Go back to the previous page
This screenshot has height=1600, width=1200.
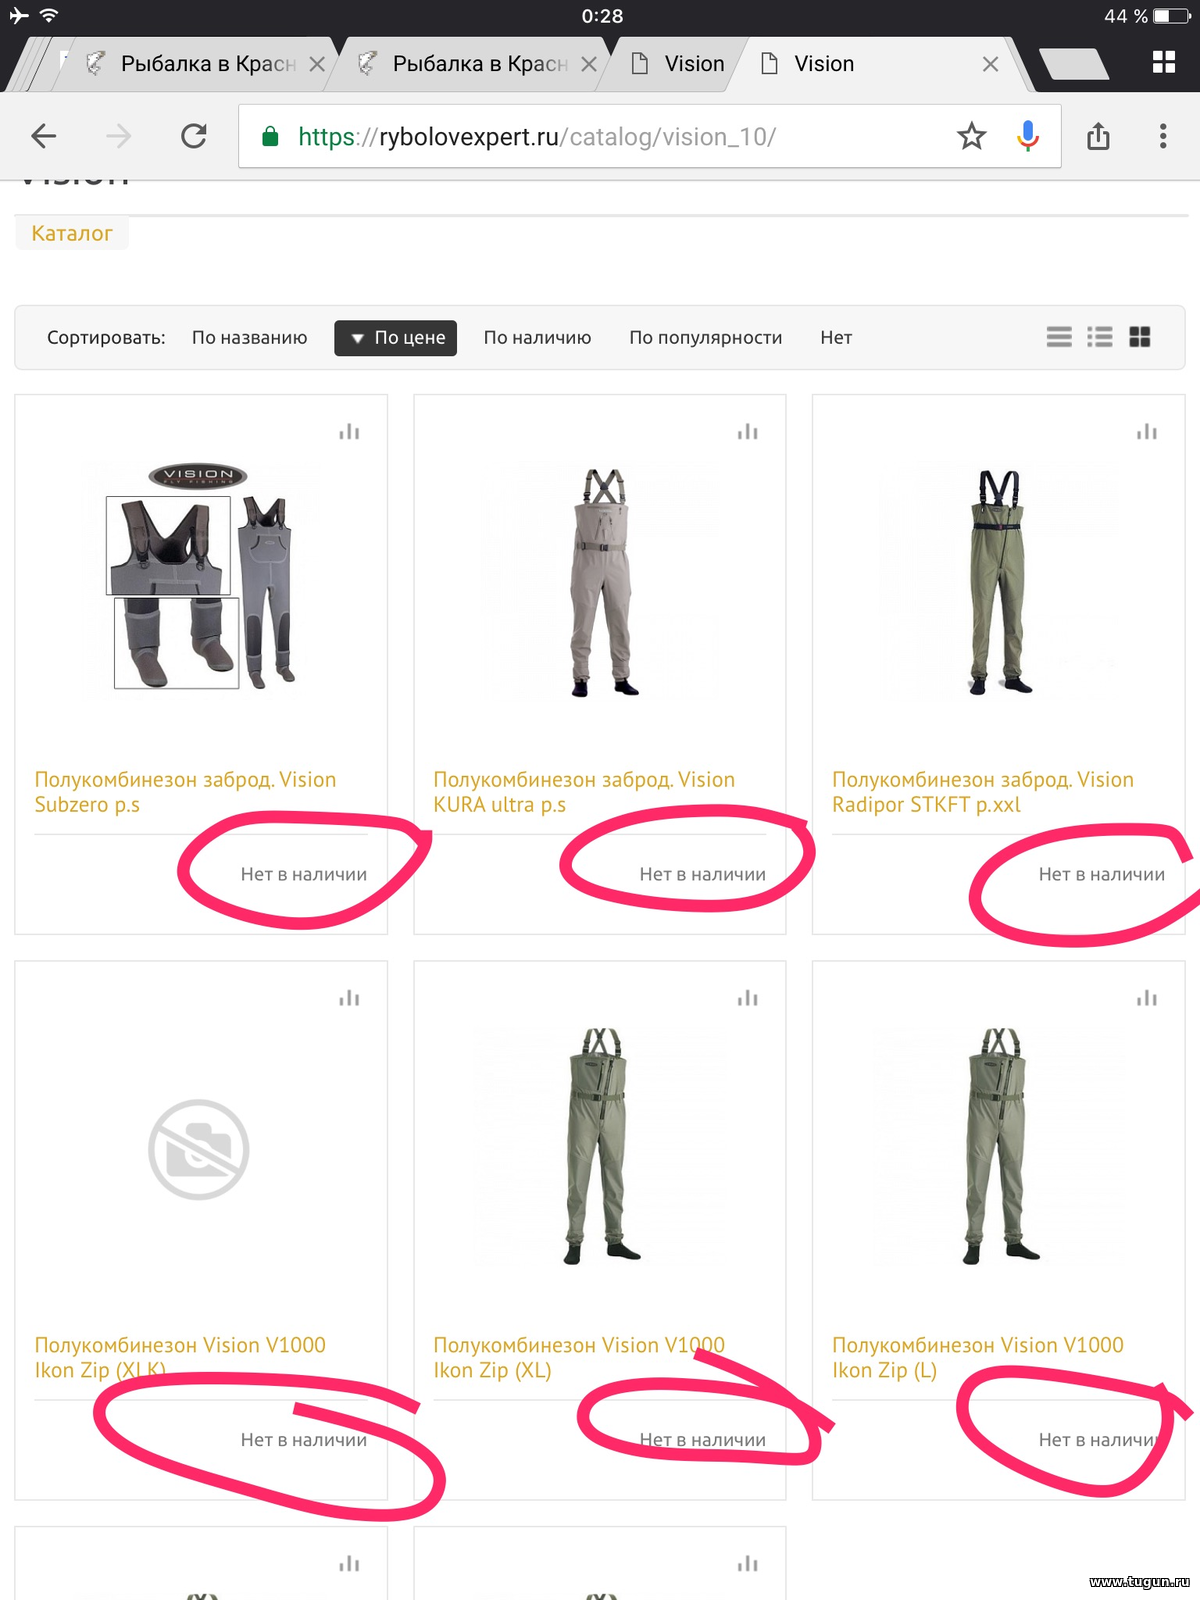click(44, 136)
